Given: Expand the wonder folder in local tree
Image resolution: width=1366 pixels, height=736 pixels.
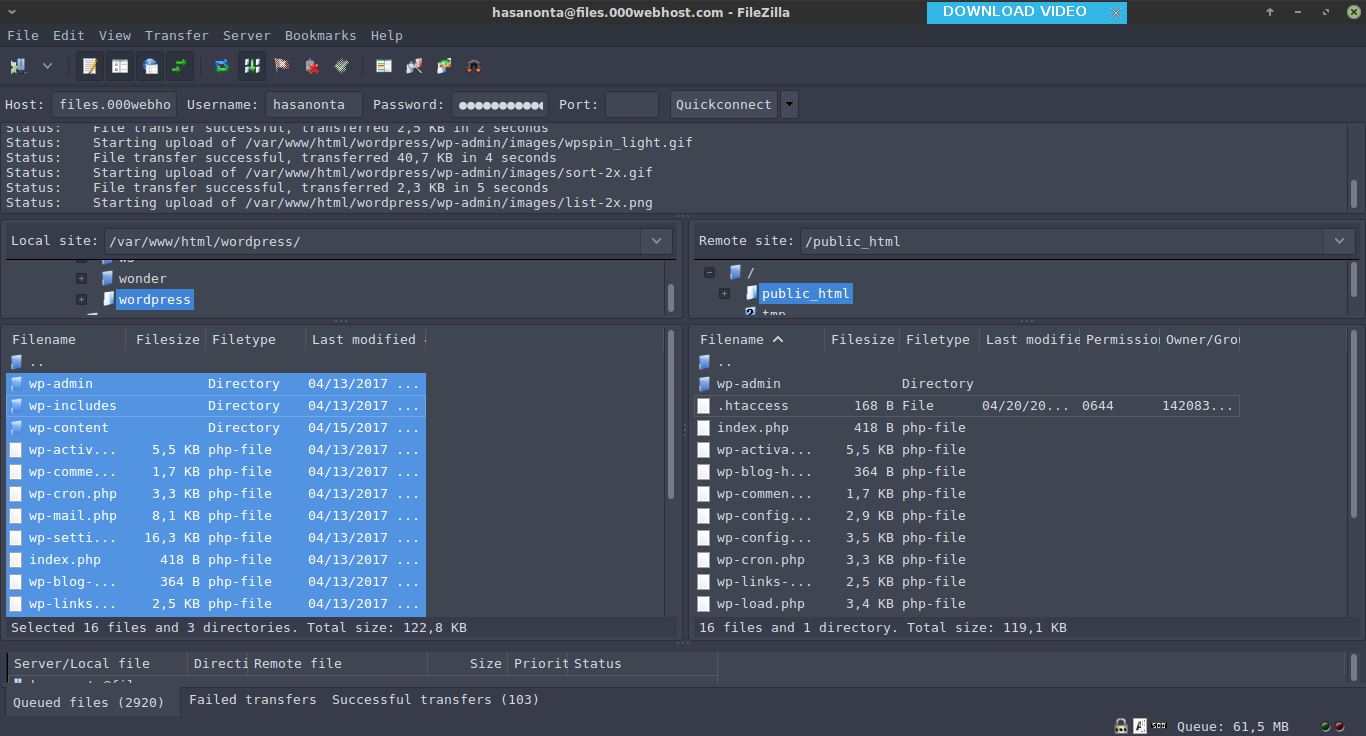Looking at the screenshot, I should [x=82, y=278].
